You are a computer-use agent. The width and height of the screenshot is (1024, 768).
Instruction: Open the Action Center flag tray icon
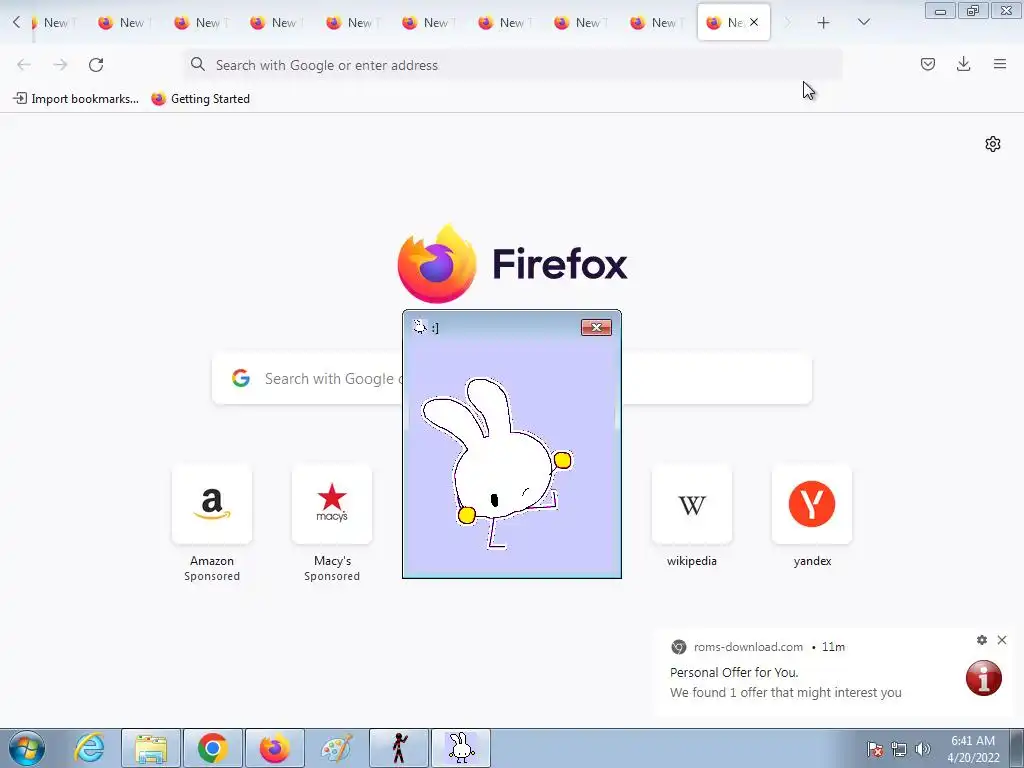coord(875,749)
